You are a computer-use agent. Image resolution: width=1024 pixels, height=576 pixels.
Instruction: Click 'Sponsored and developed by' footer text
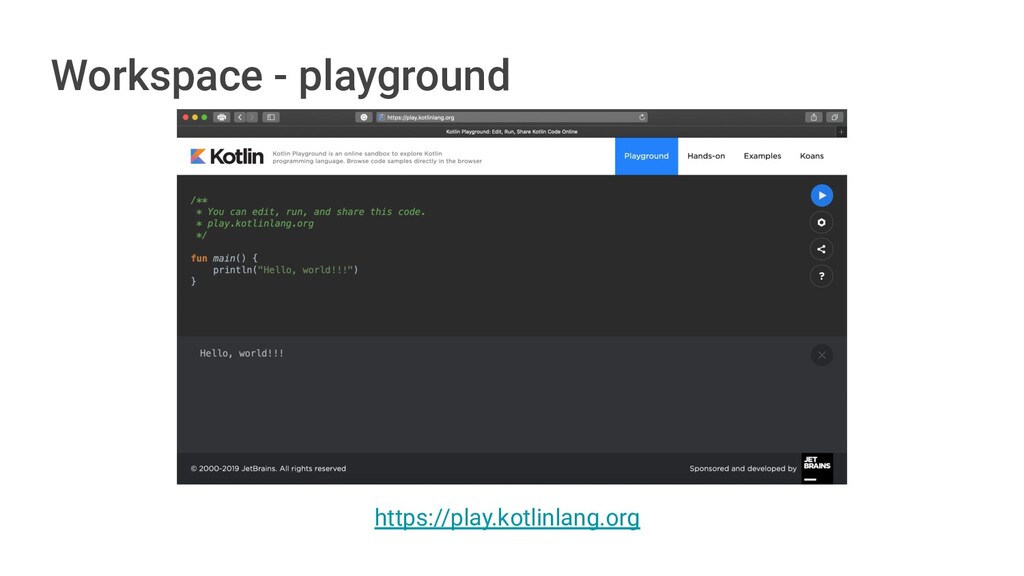pyautogui.click(x=743, y=468)
